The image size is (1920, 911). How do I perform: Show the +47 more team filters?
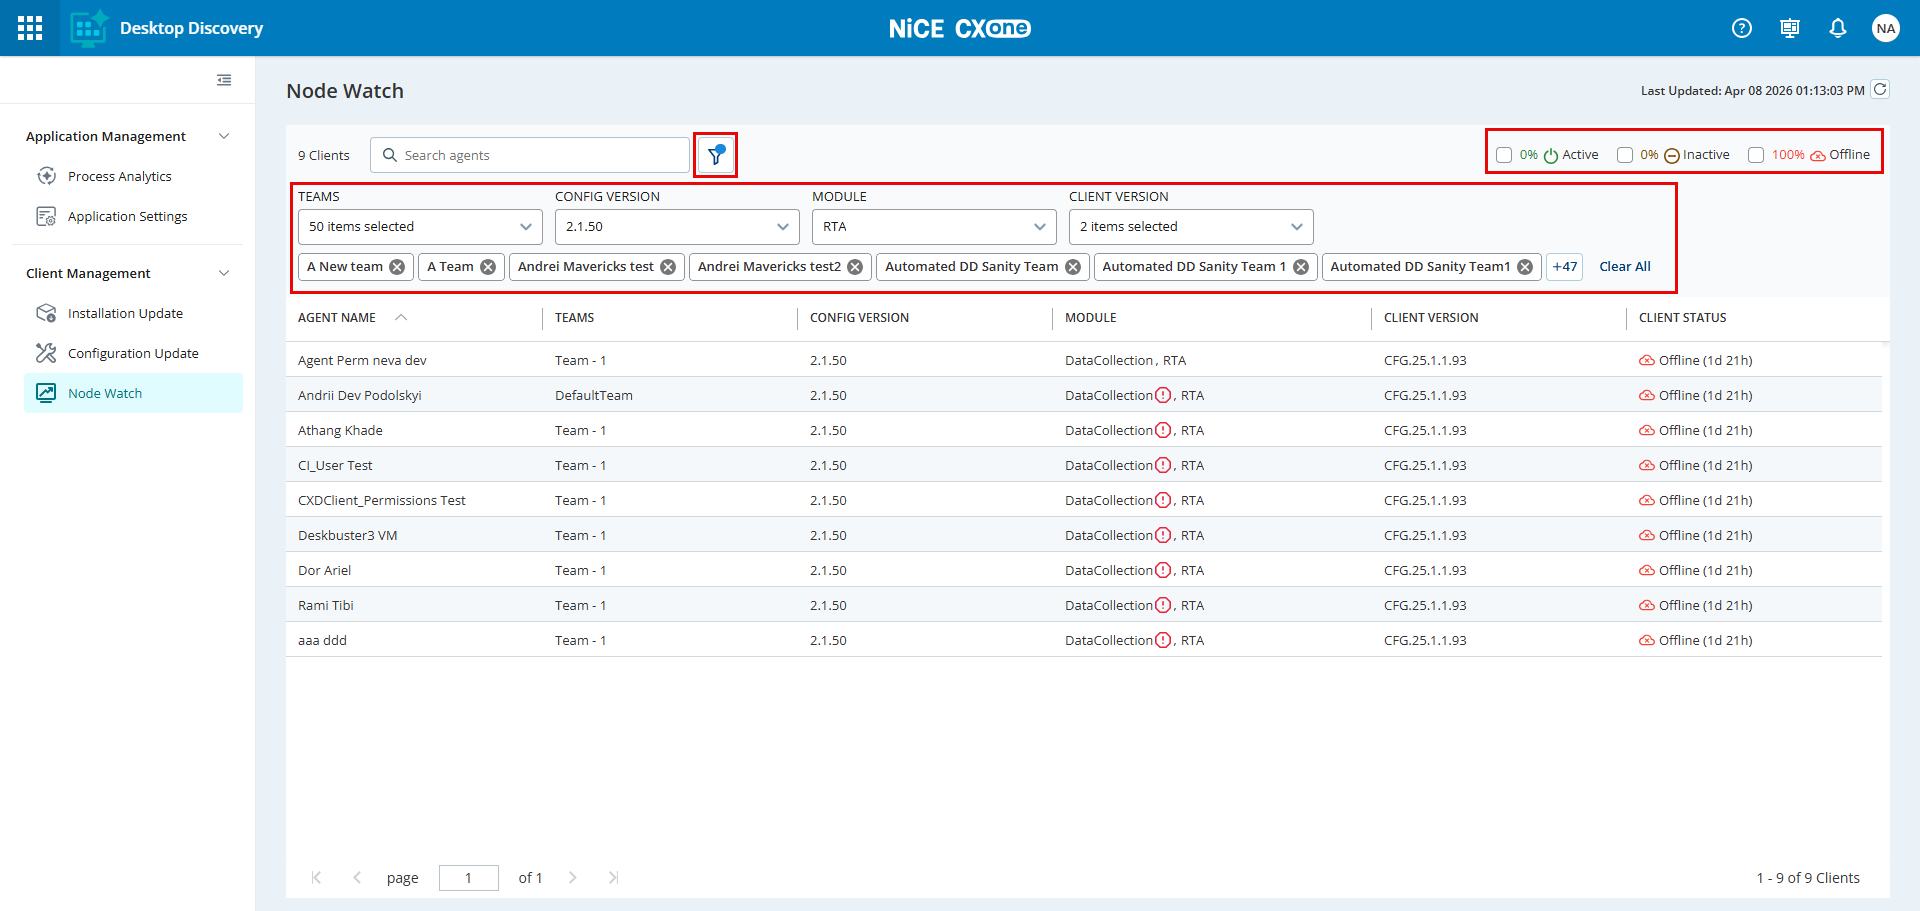click(1564, 267)
